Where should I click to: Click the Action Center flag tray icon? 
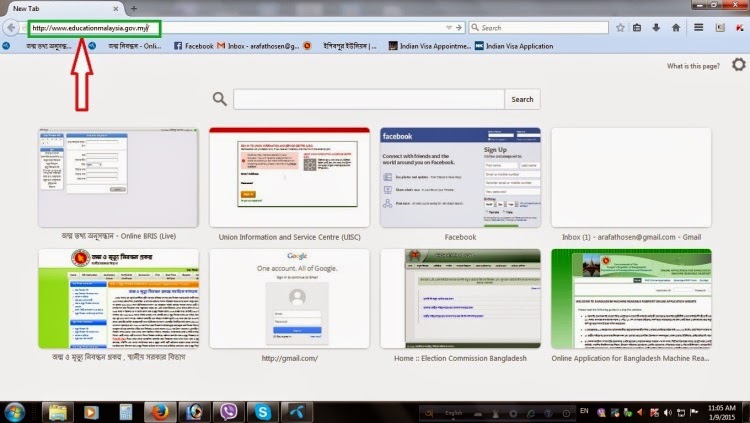694,412
